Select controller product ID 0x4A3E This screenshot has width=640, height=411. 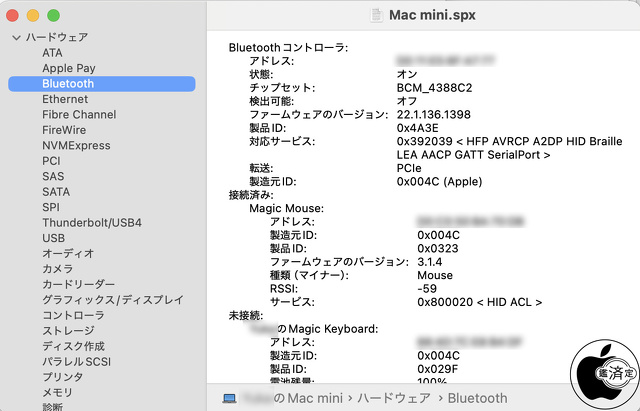(x=418, y=128)
